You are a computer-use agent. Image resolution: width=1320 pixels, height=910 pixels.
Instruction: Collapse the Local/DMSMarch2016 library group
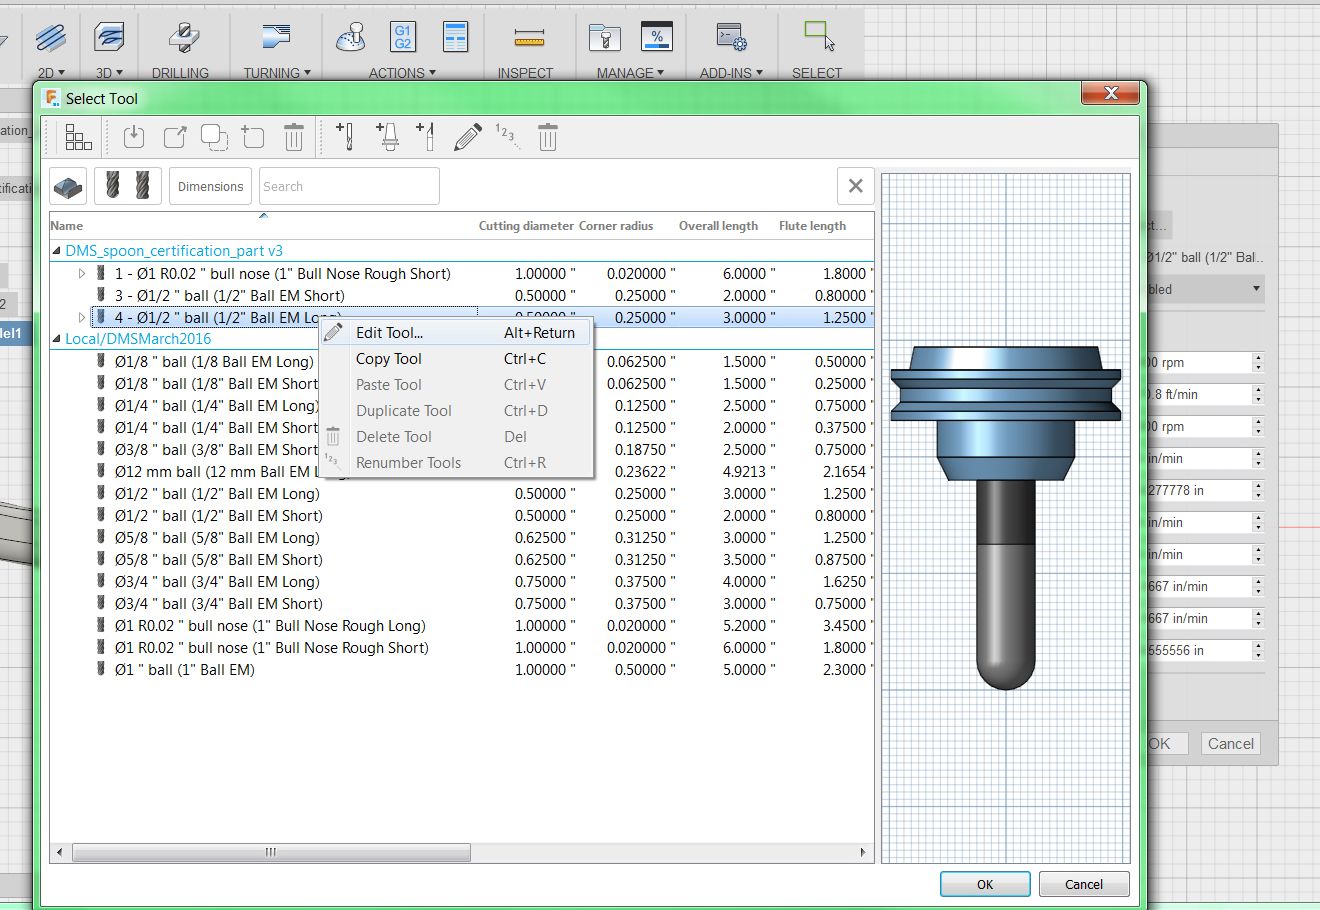tap(57, 339)
